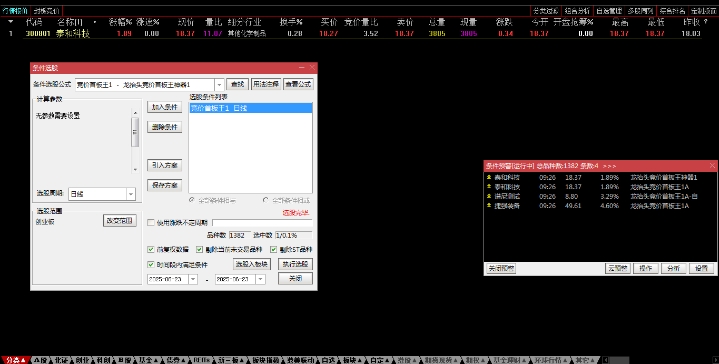Uncheck the 剔除ST品种 checkbox
719x364 pixels.
[274, 249]
